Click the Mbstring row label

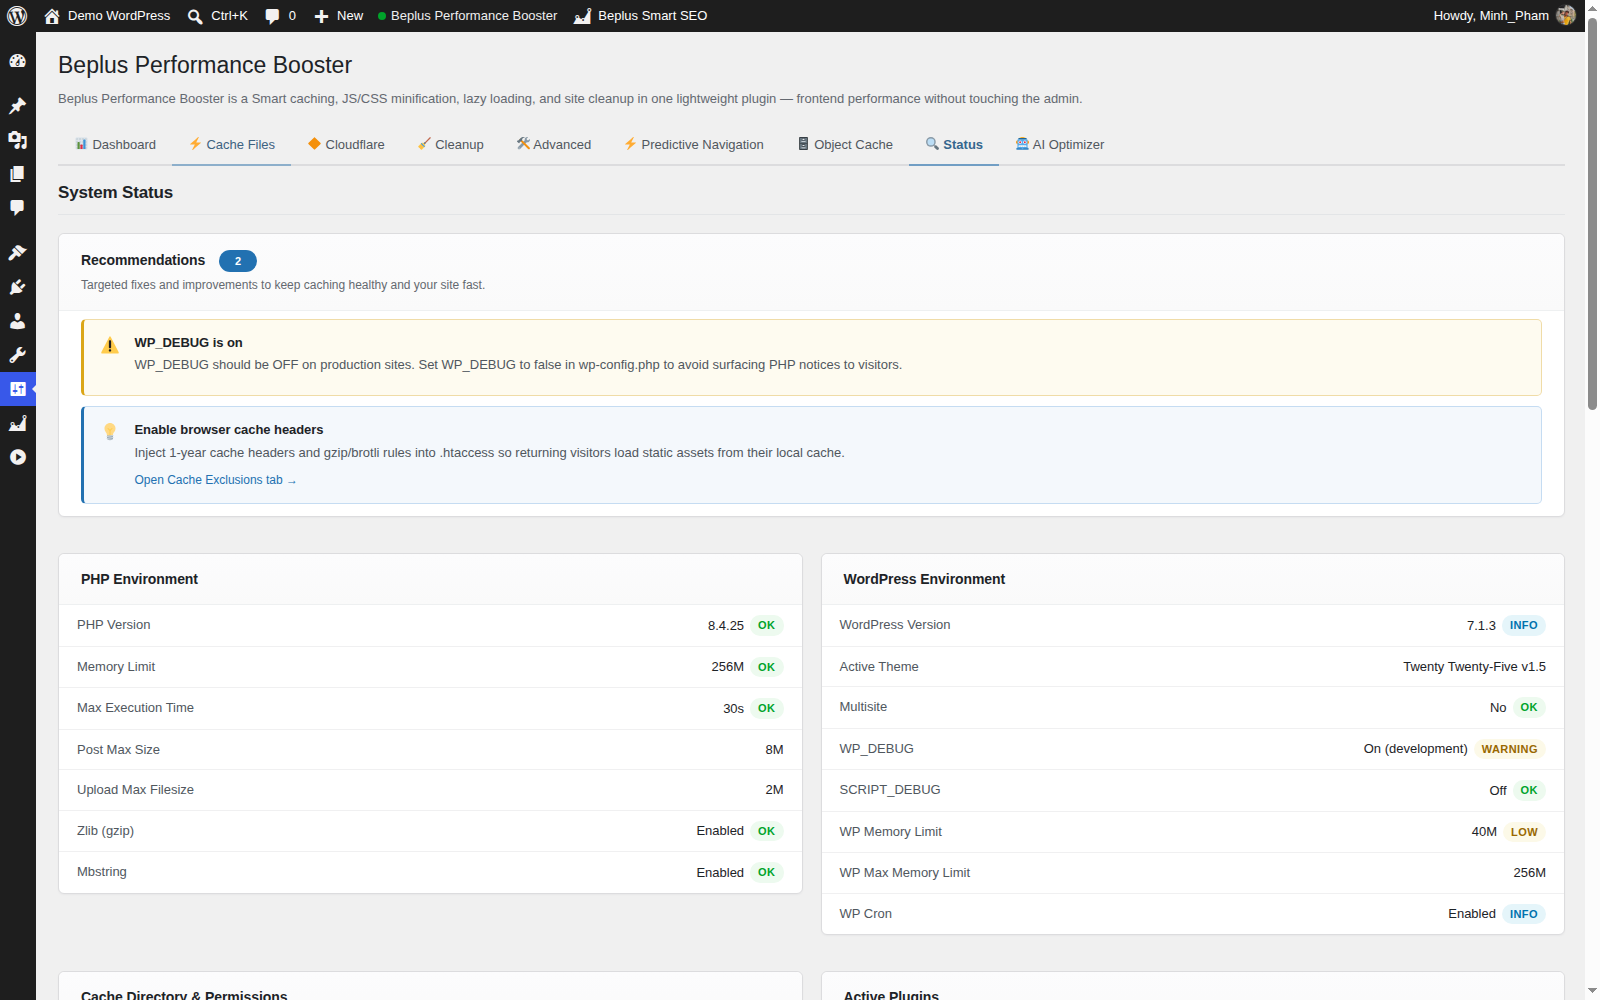coord(102,872)
